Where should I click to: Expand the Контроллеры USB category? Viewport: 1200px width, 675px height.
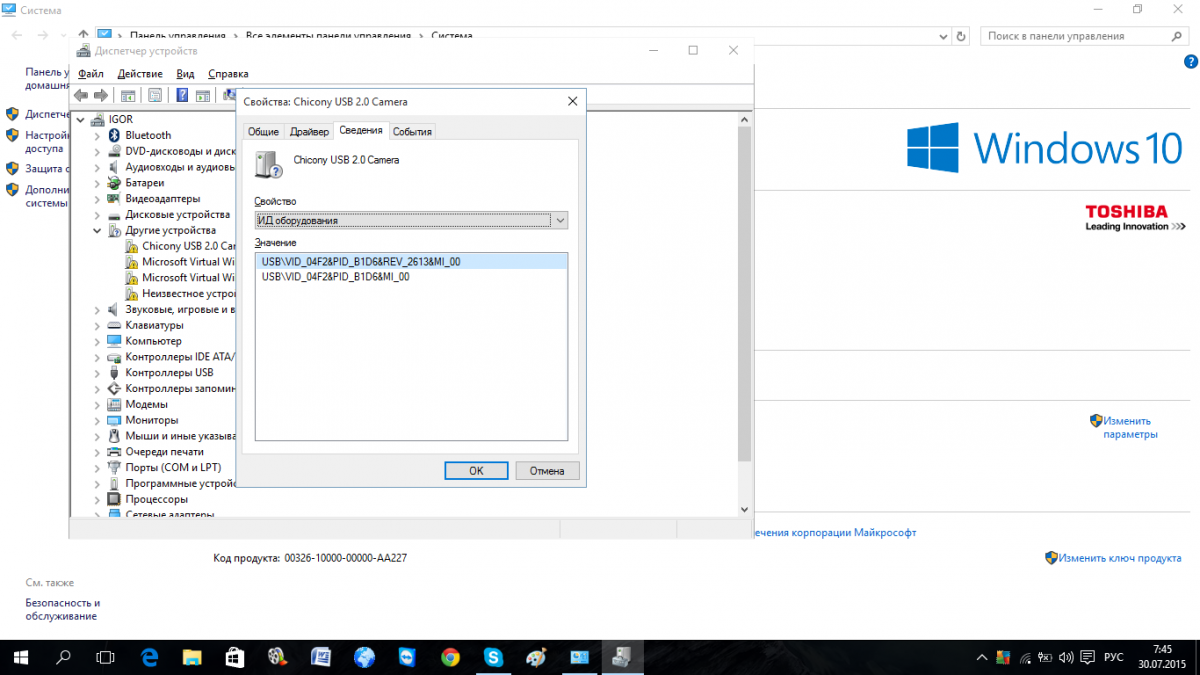(97, 372)
